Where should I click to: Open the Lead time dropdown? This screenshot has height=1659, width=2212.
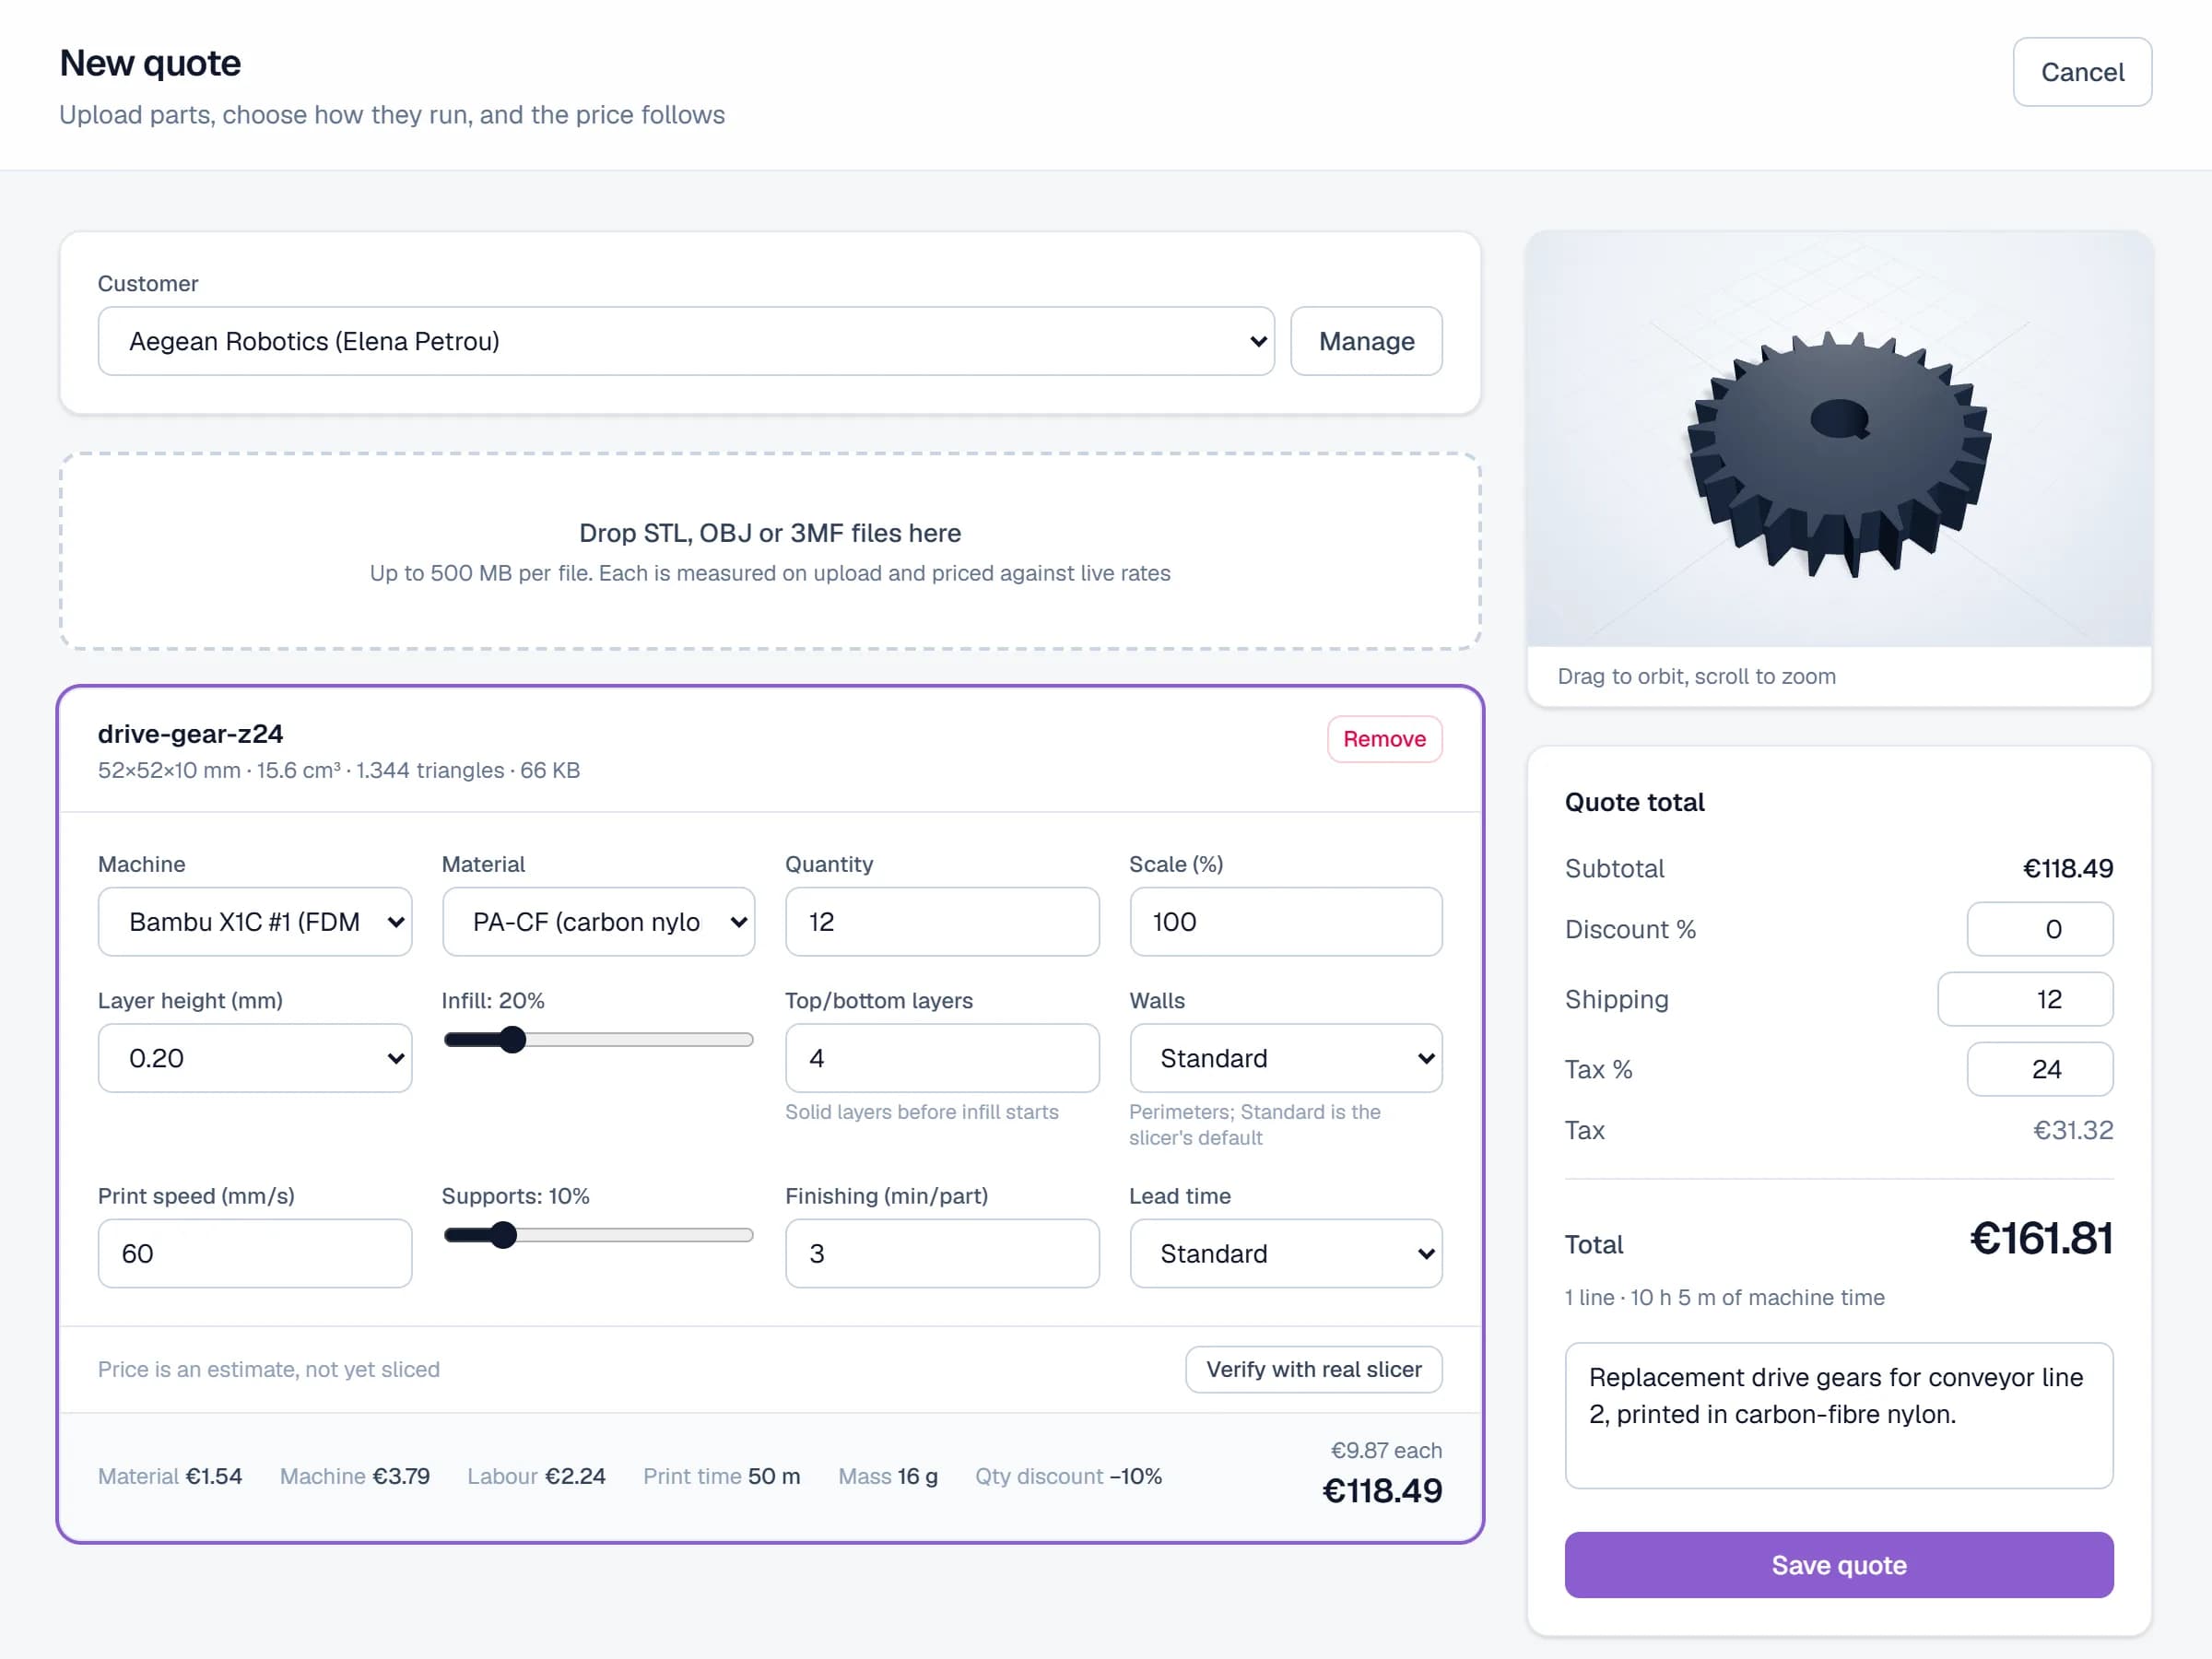(1285, 1253)
